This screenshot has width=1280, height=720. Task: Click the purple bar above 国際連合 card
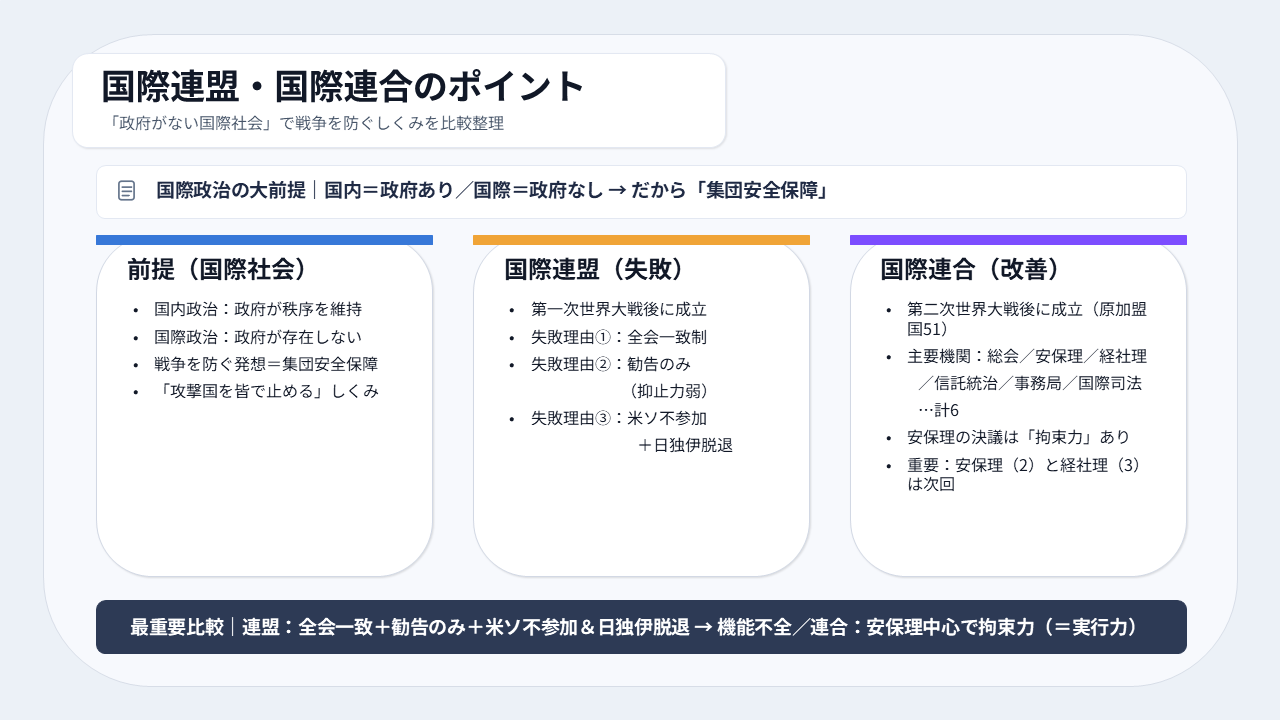pyautogui.click(x=1018, y=240)
